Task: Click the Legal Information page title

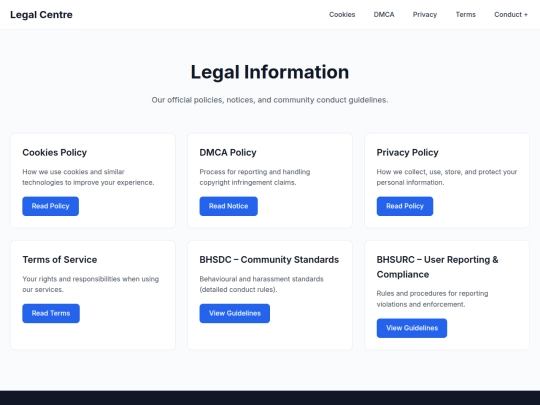Action: pos(270,72)
